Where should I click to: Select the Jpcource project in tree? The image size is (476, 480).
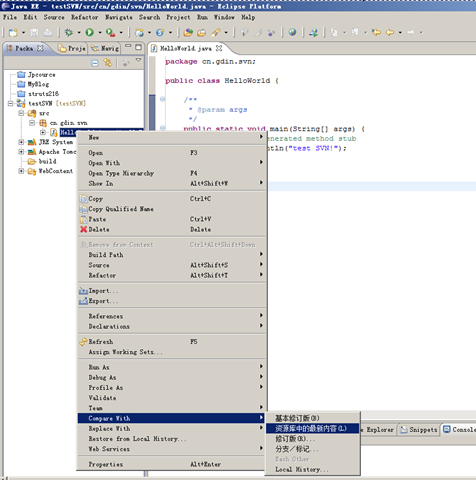pos(37,75)
